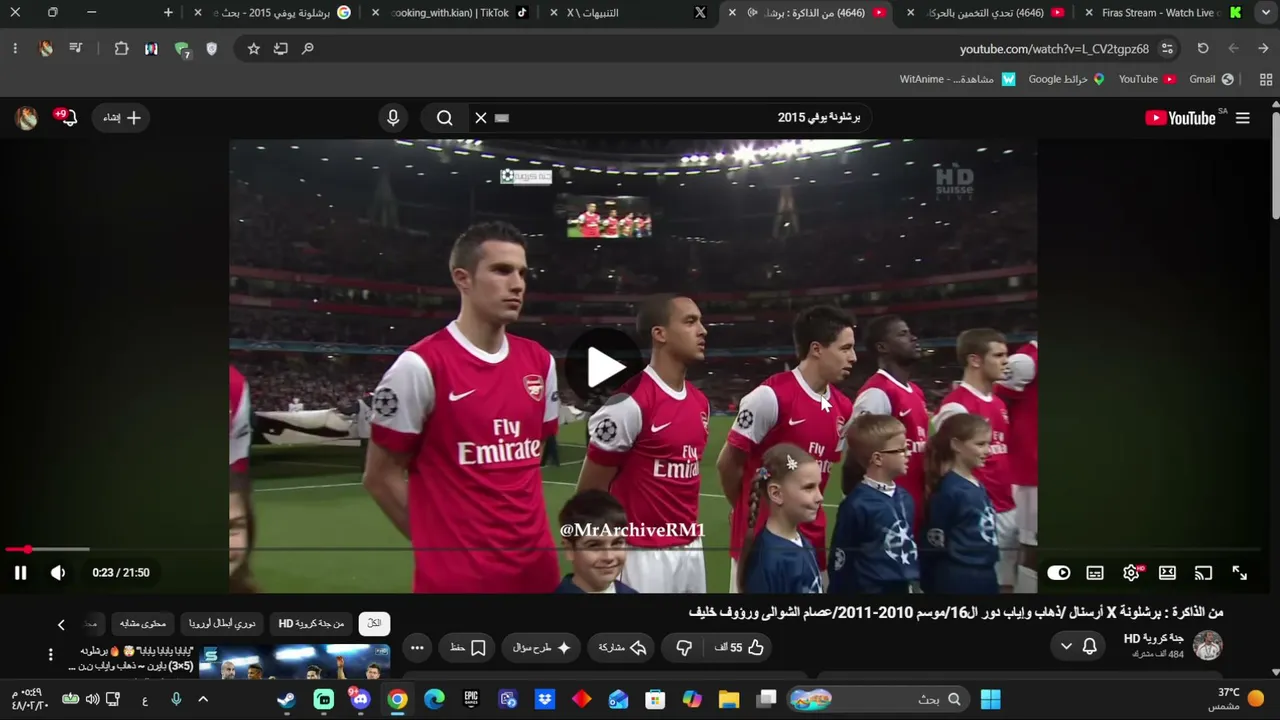Run the YouTube search with magnifier button
The width and height of the screenshot is (1280, 720).
[445, 118]
